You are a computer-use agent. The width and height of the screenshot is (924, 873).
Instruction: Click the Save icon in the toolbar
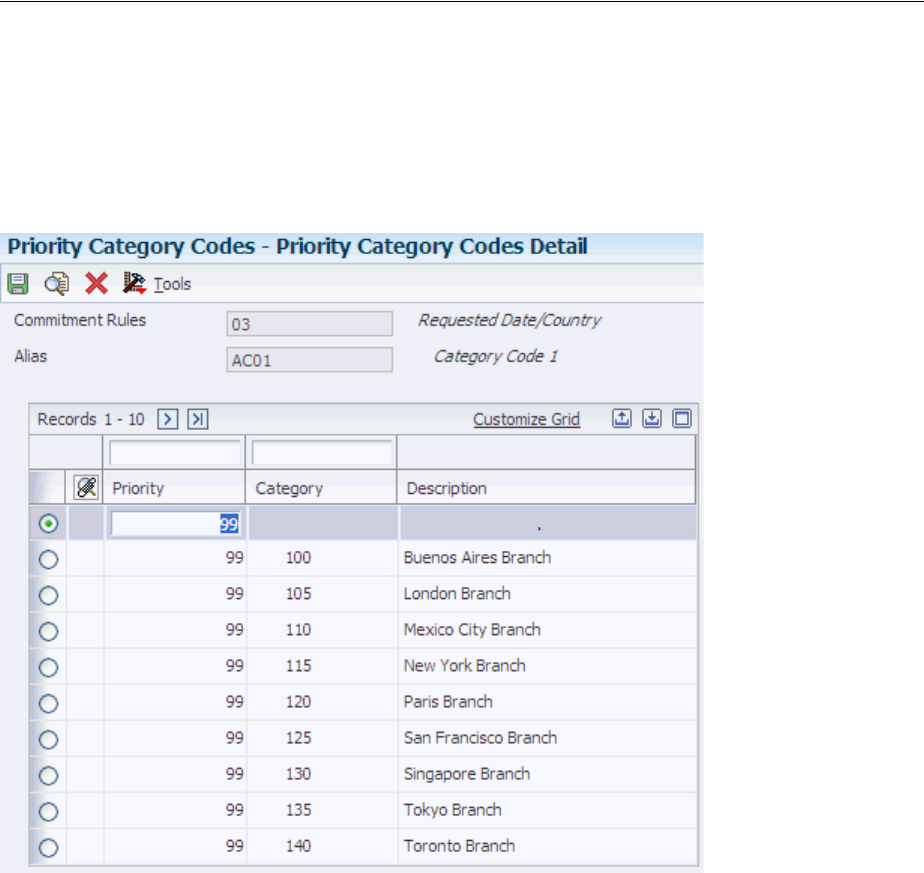coord(18,283)
